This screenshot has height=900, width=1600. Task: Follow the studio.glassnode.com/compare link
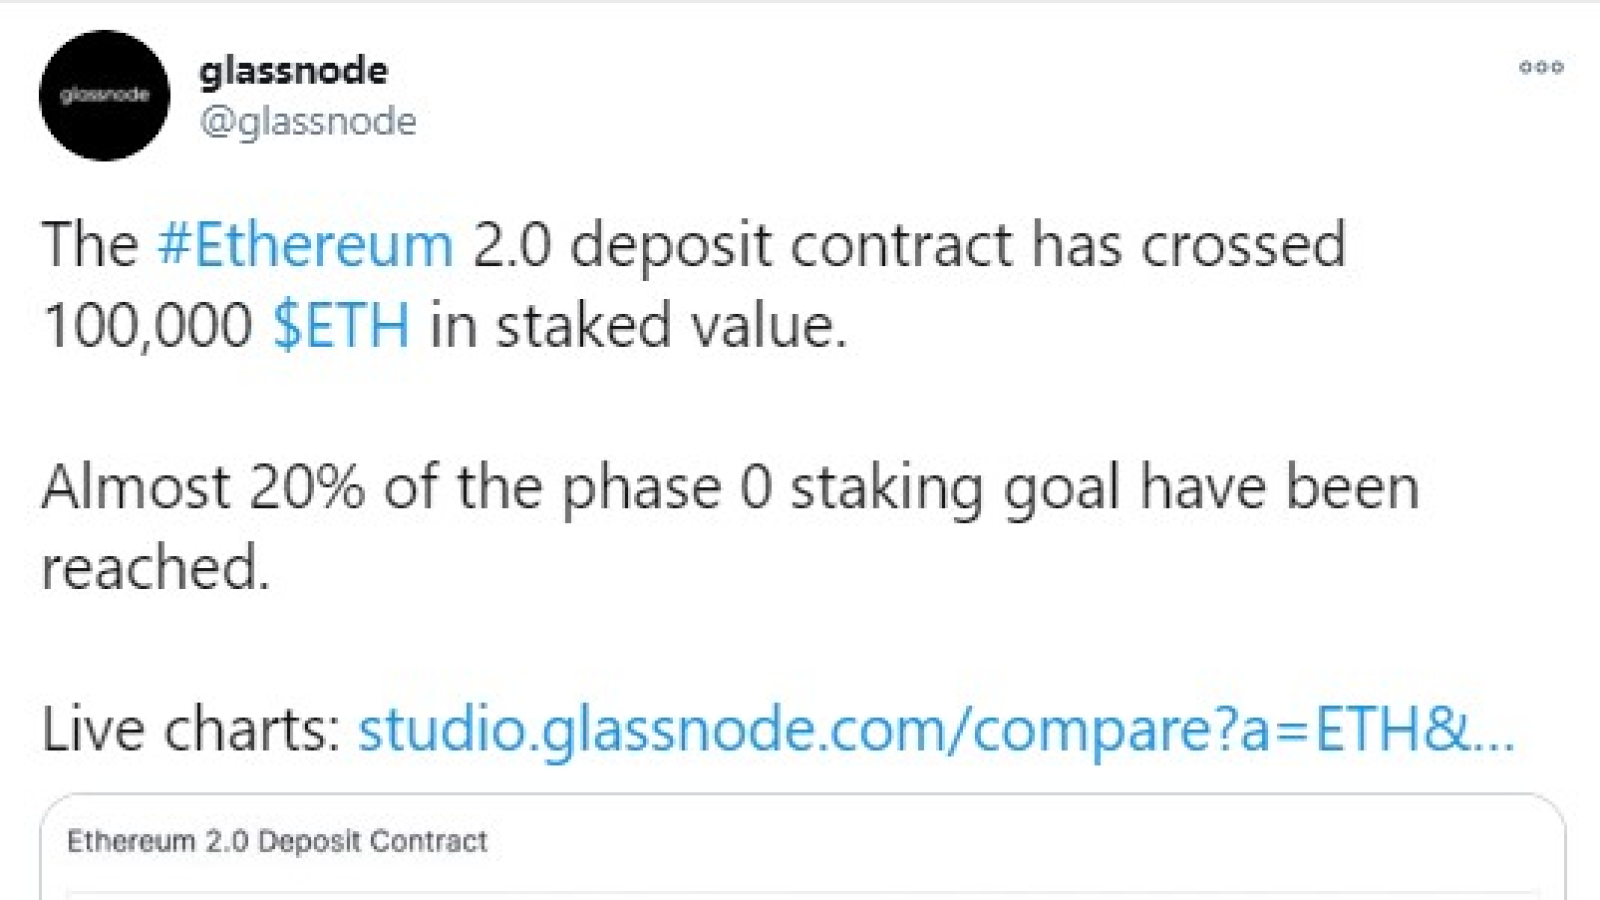point(936,729)
